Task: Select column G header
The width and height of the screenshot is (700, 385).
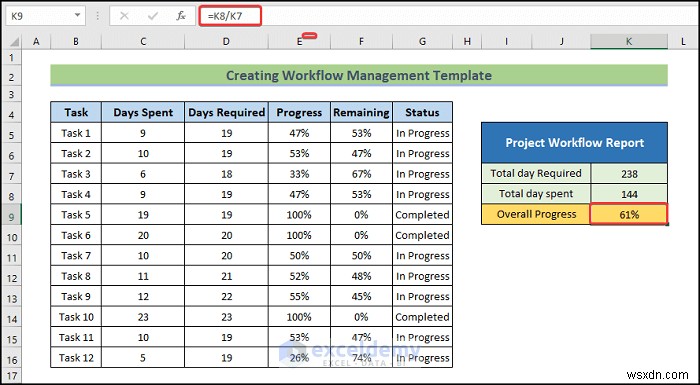Action: tap(422, 42)
